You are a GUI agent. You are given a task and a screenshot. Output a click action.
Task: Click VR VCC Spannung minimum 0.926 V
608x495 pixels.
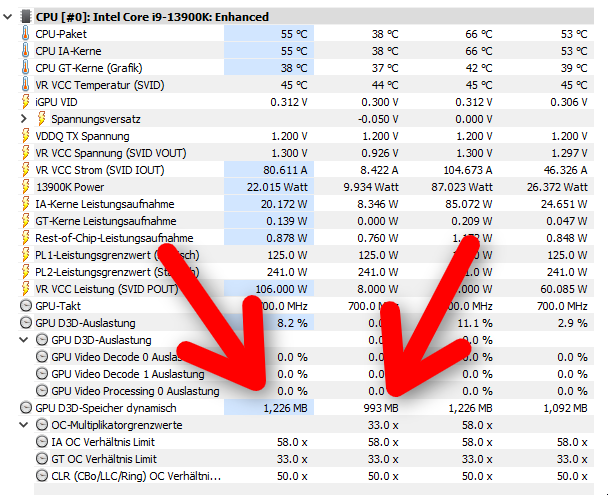pyautogui.click(x=380, y=153)
